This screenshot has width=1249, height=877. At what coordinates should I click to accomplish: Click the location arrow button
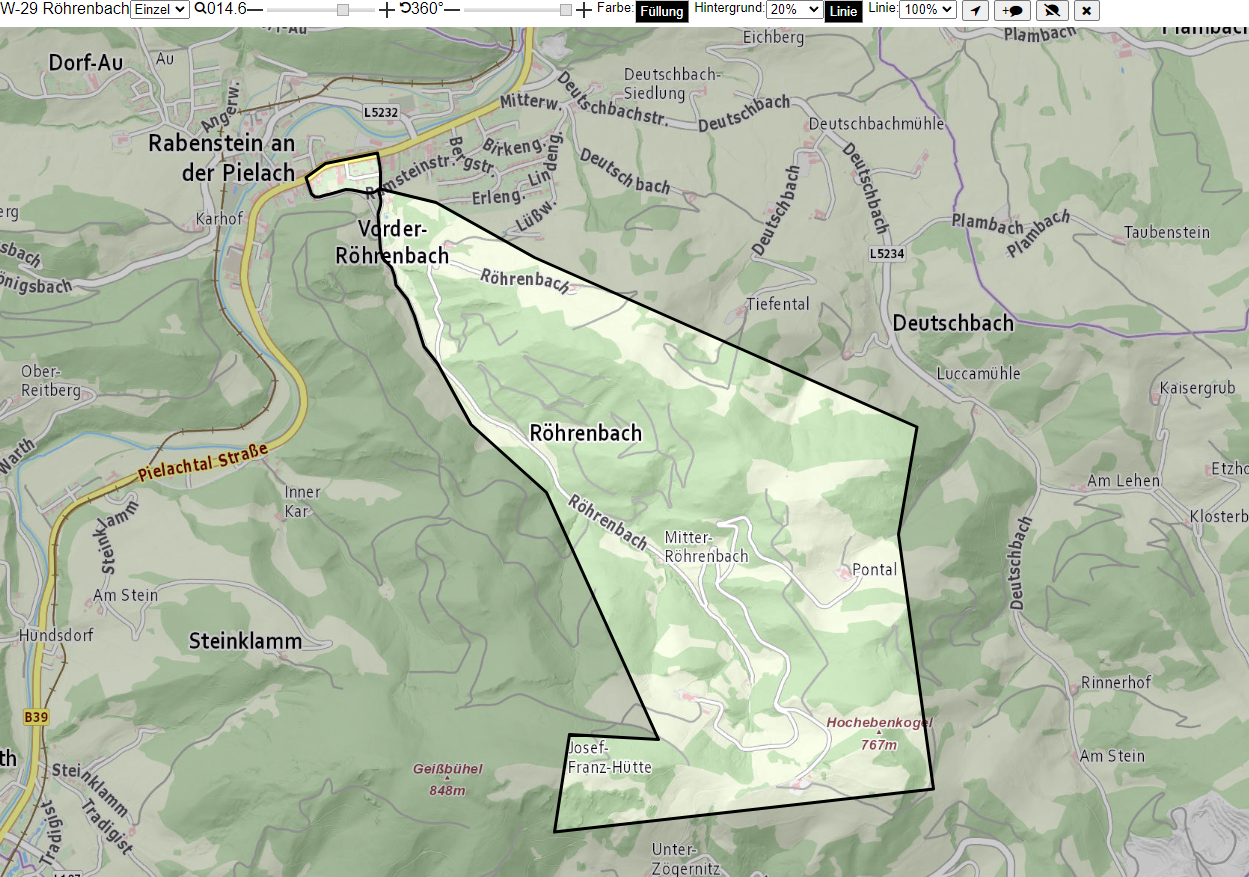(x=976, y=10)
